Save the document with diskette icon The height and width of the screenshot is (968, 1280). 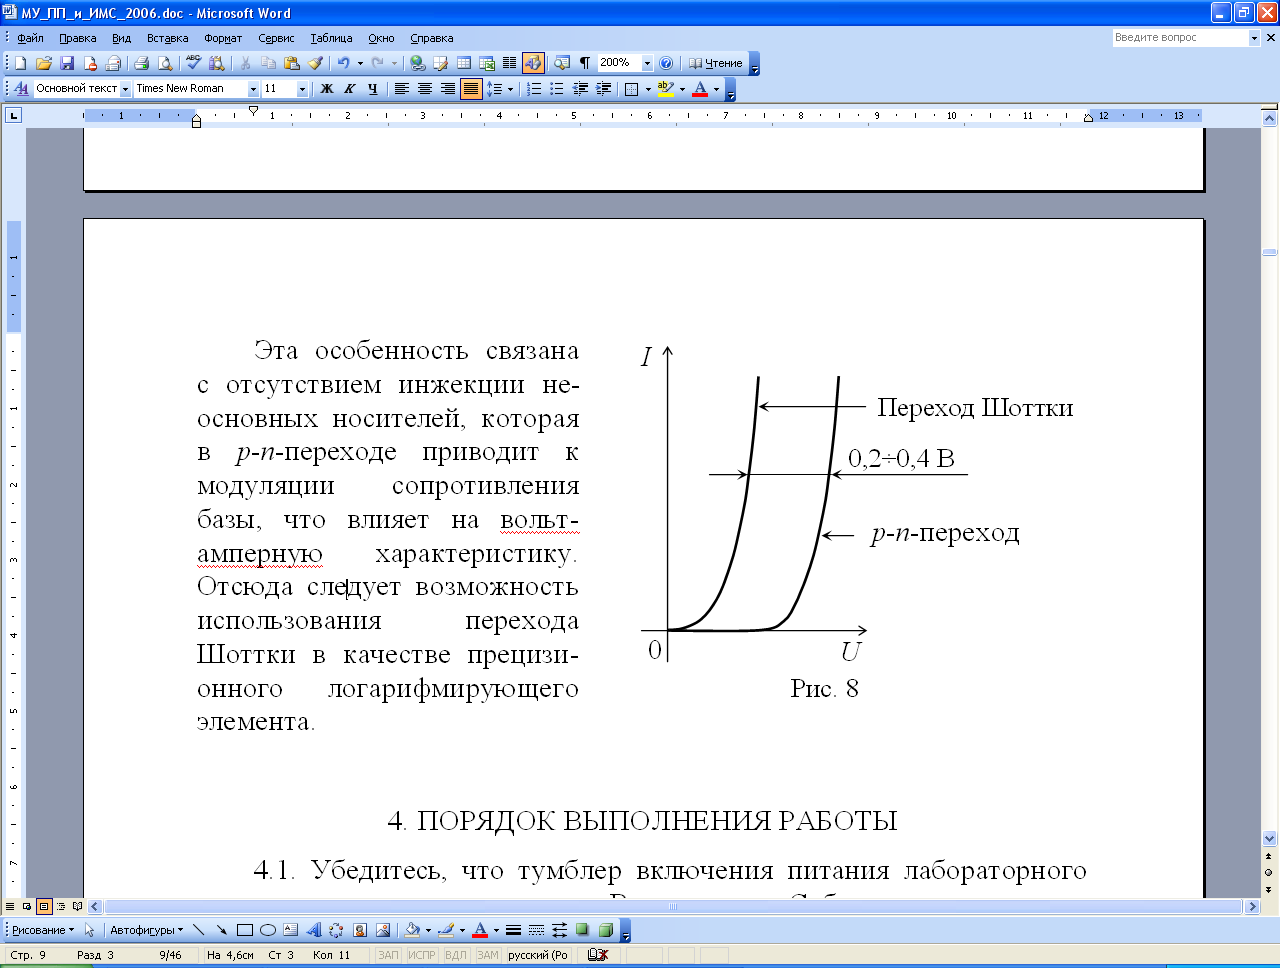[67, 63]
